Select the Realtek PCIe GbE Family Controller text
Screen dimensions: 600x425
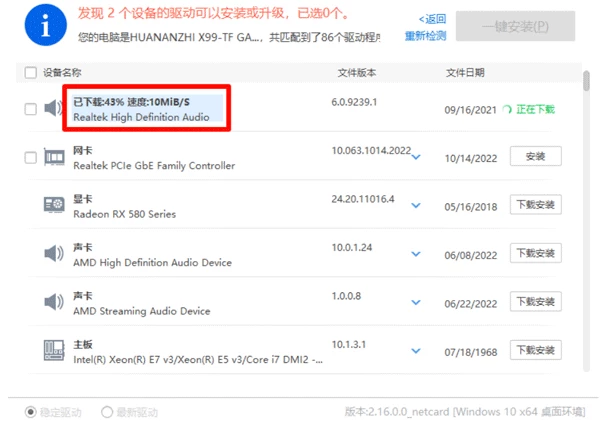tap(154, 166)
